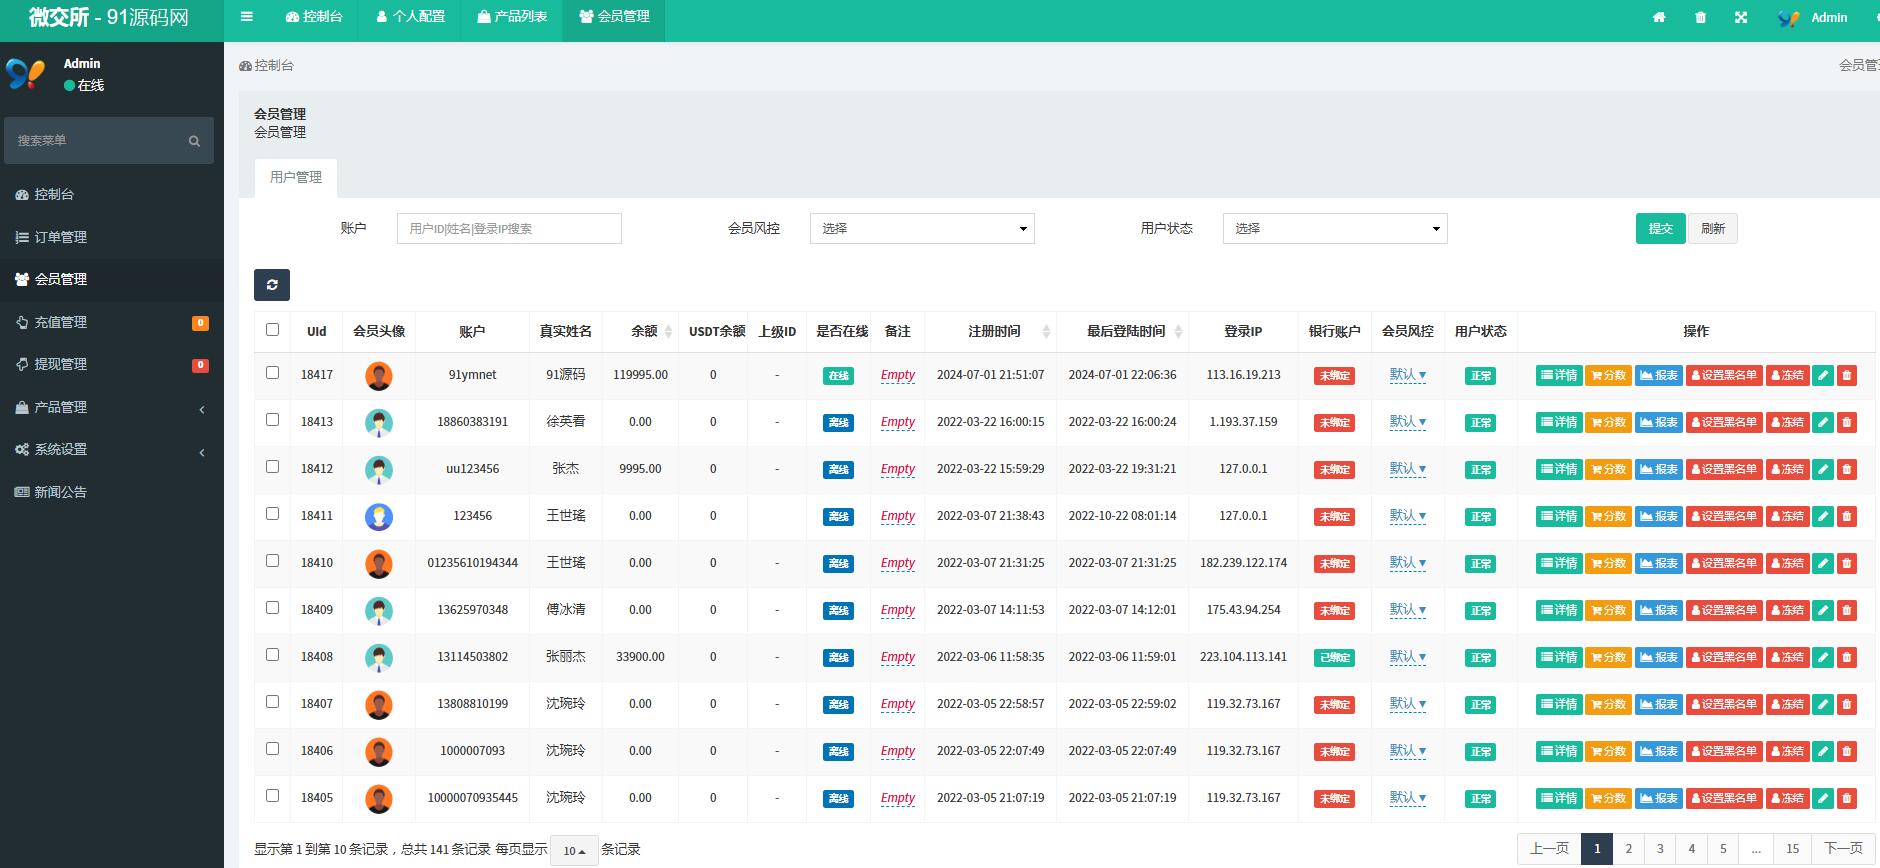This screenshot has height=868, width=1880.
Task: Click the red delete icon for user 18413
Action: click(x=1847, y=422)
